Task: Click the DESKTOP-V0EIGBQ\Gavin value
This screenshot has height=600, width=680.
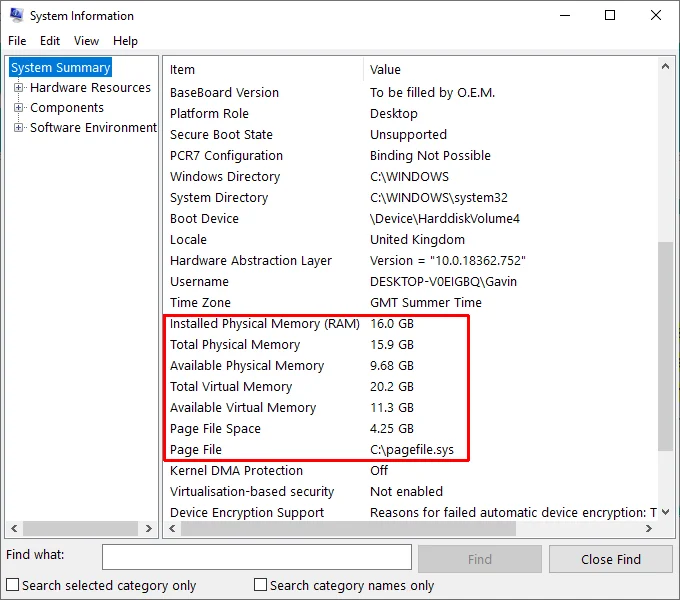Action: coord(443,282)
